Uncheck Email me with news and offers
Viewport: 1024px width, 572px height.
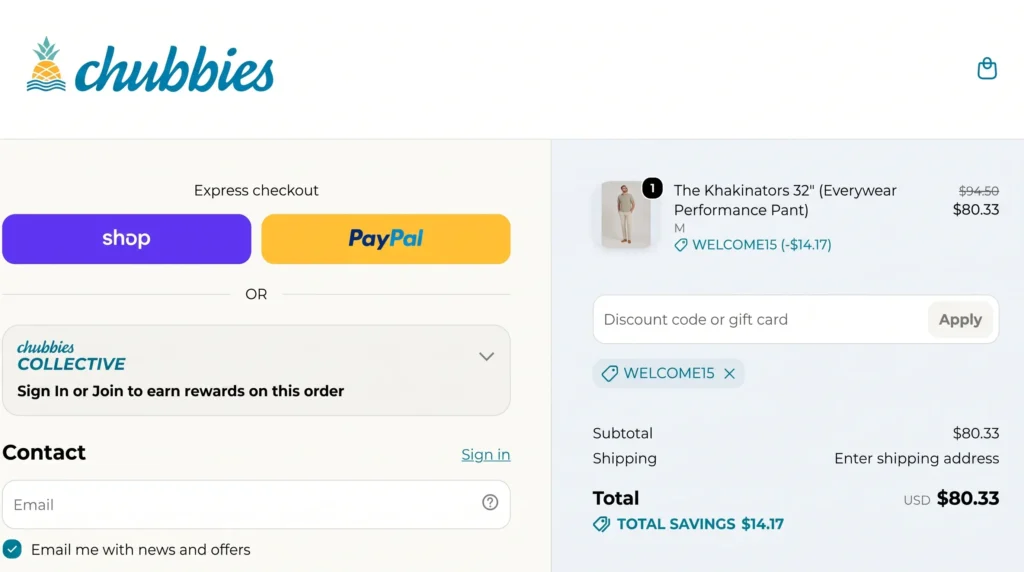pyautogui.click(x=12, y=549)
